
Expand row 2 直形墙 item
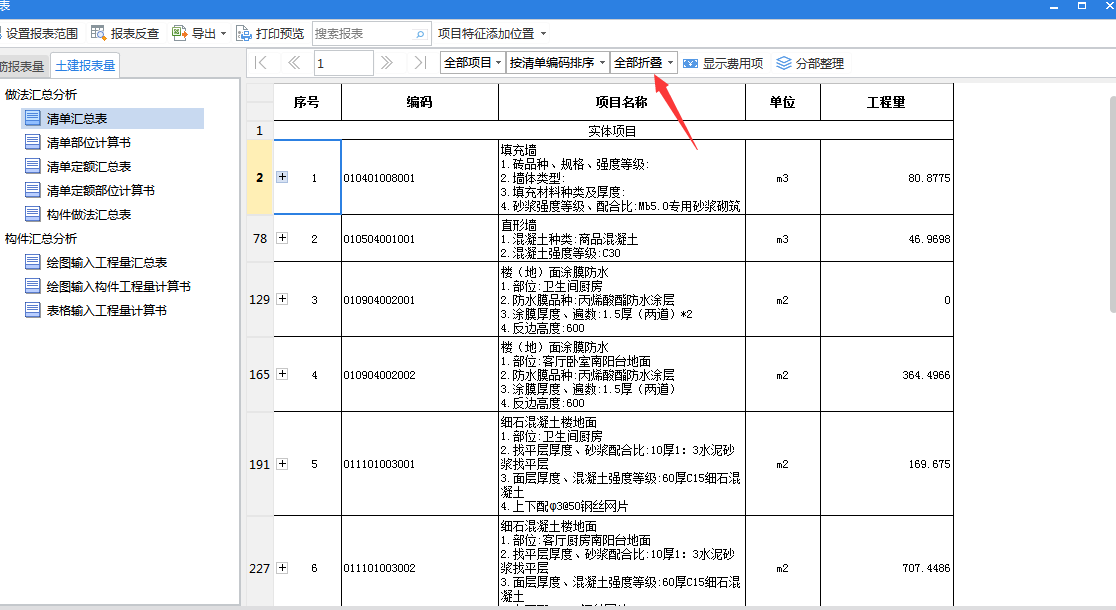(x=283, y=238)
